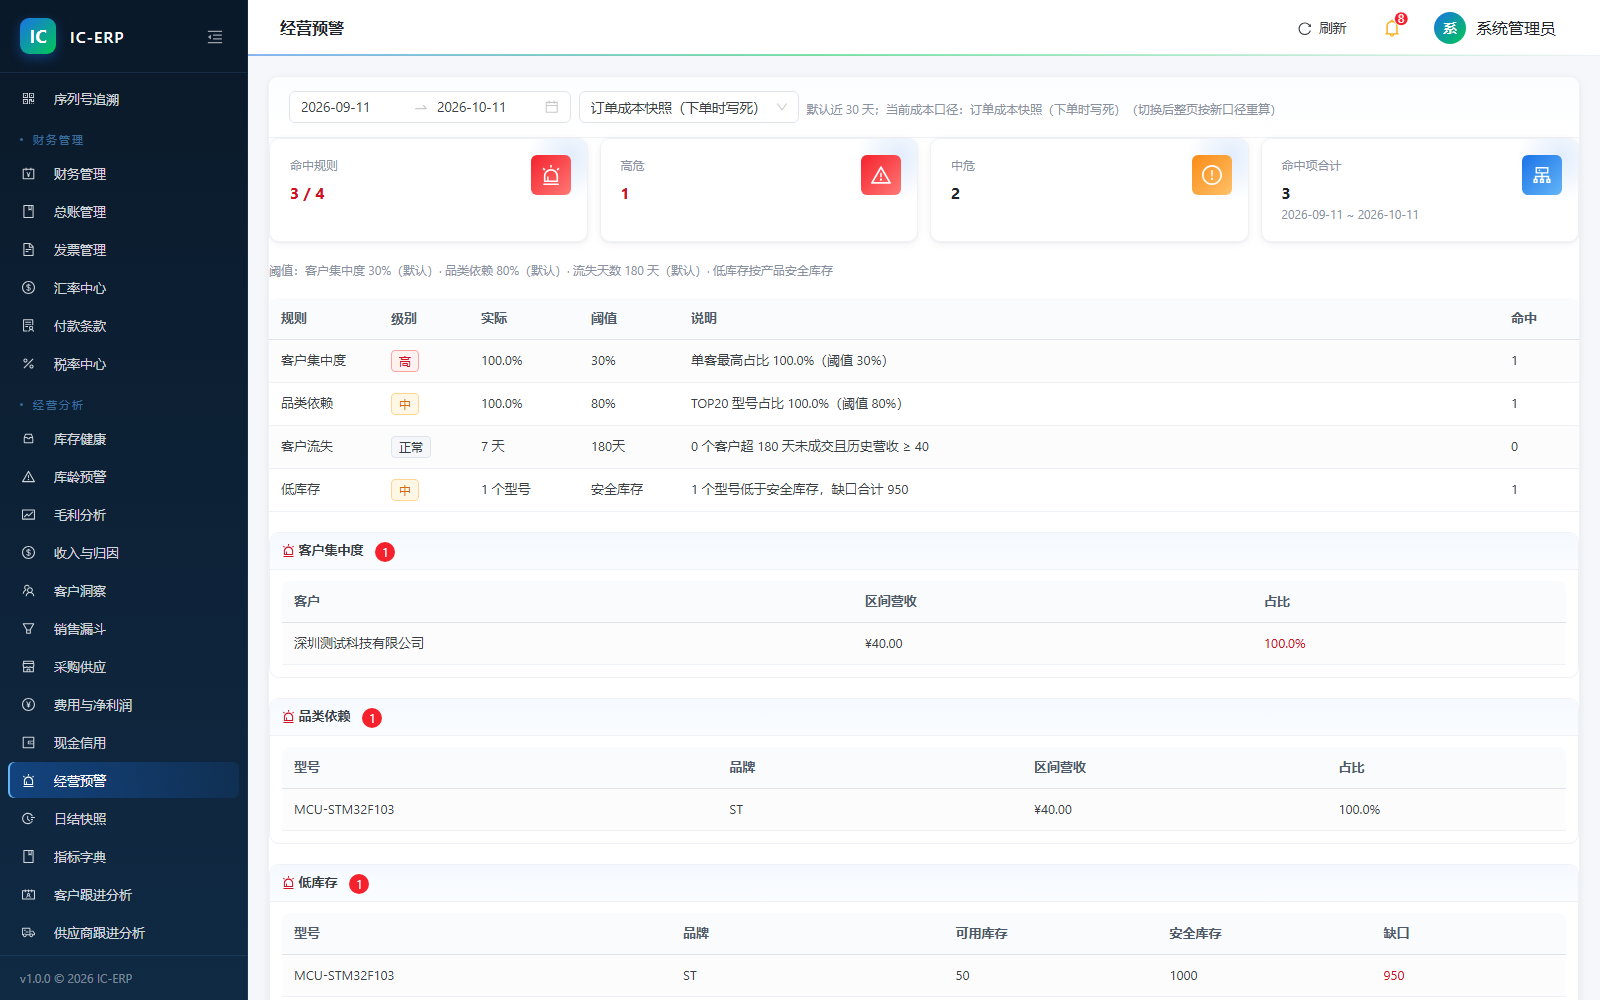Click the warning triangle icon on 高危 card

[x=881, y=175]
